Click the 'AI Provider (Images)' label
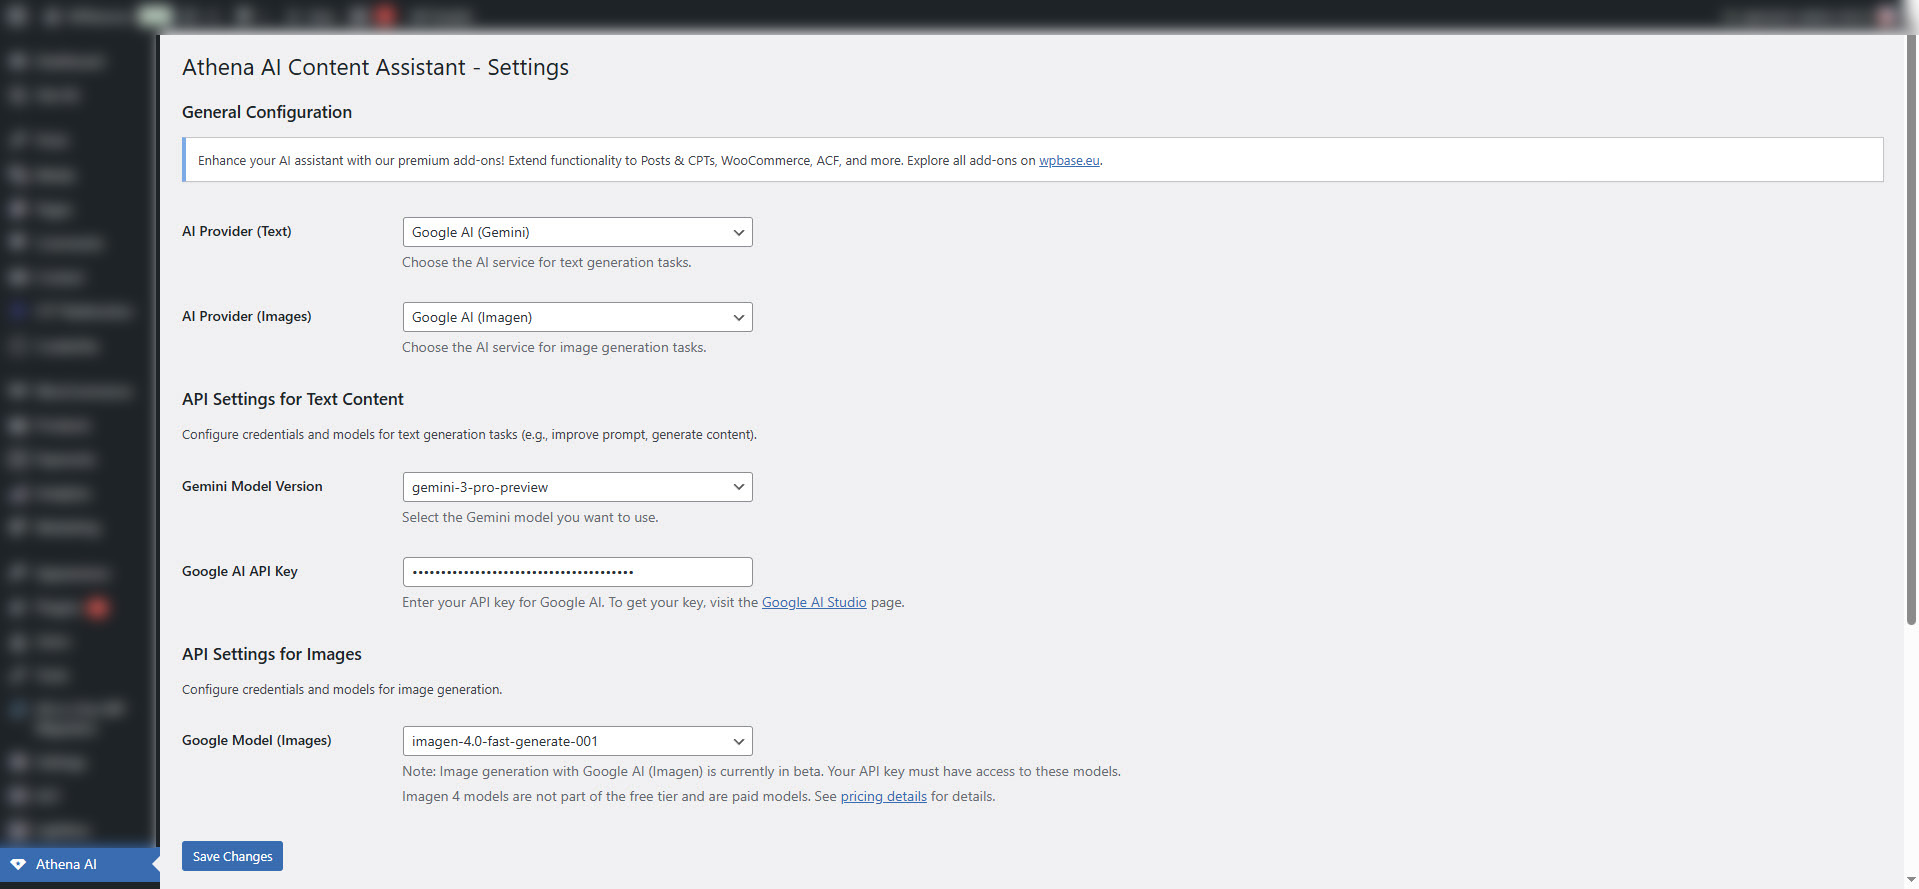The image size is (1919, 889). coord(247,316)
